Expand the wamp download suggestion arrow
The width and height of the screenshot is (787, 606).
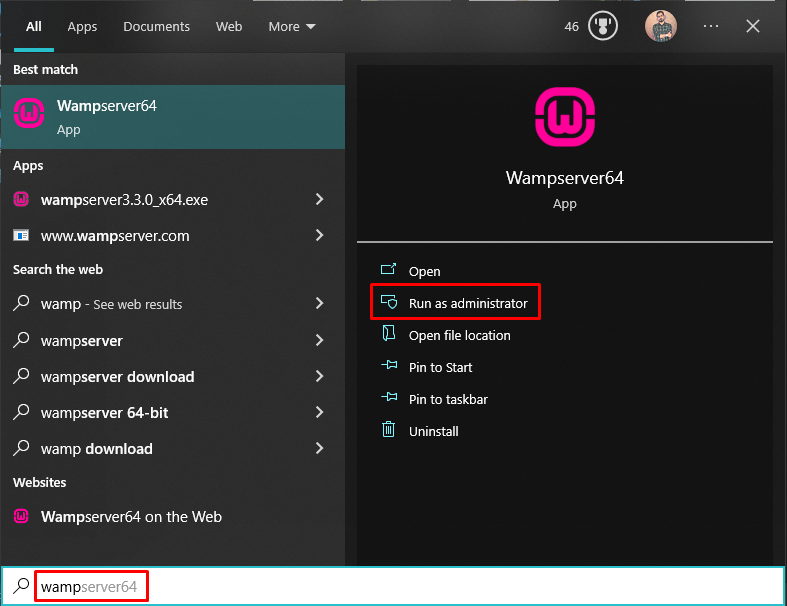coord(320,448)
